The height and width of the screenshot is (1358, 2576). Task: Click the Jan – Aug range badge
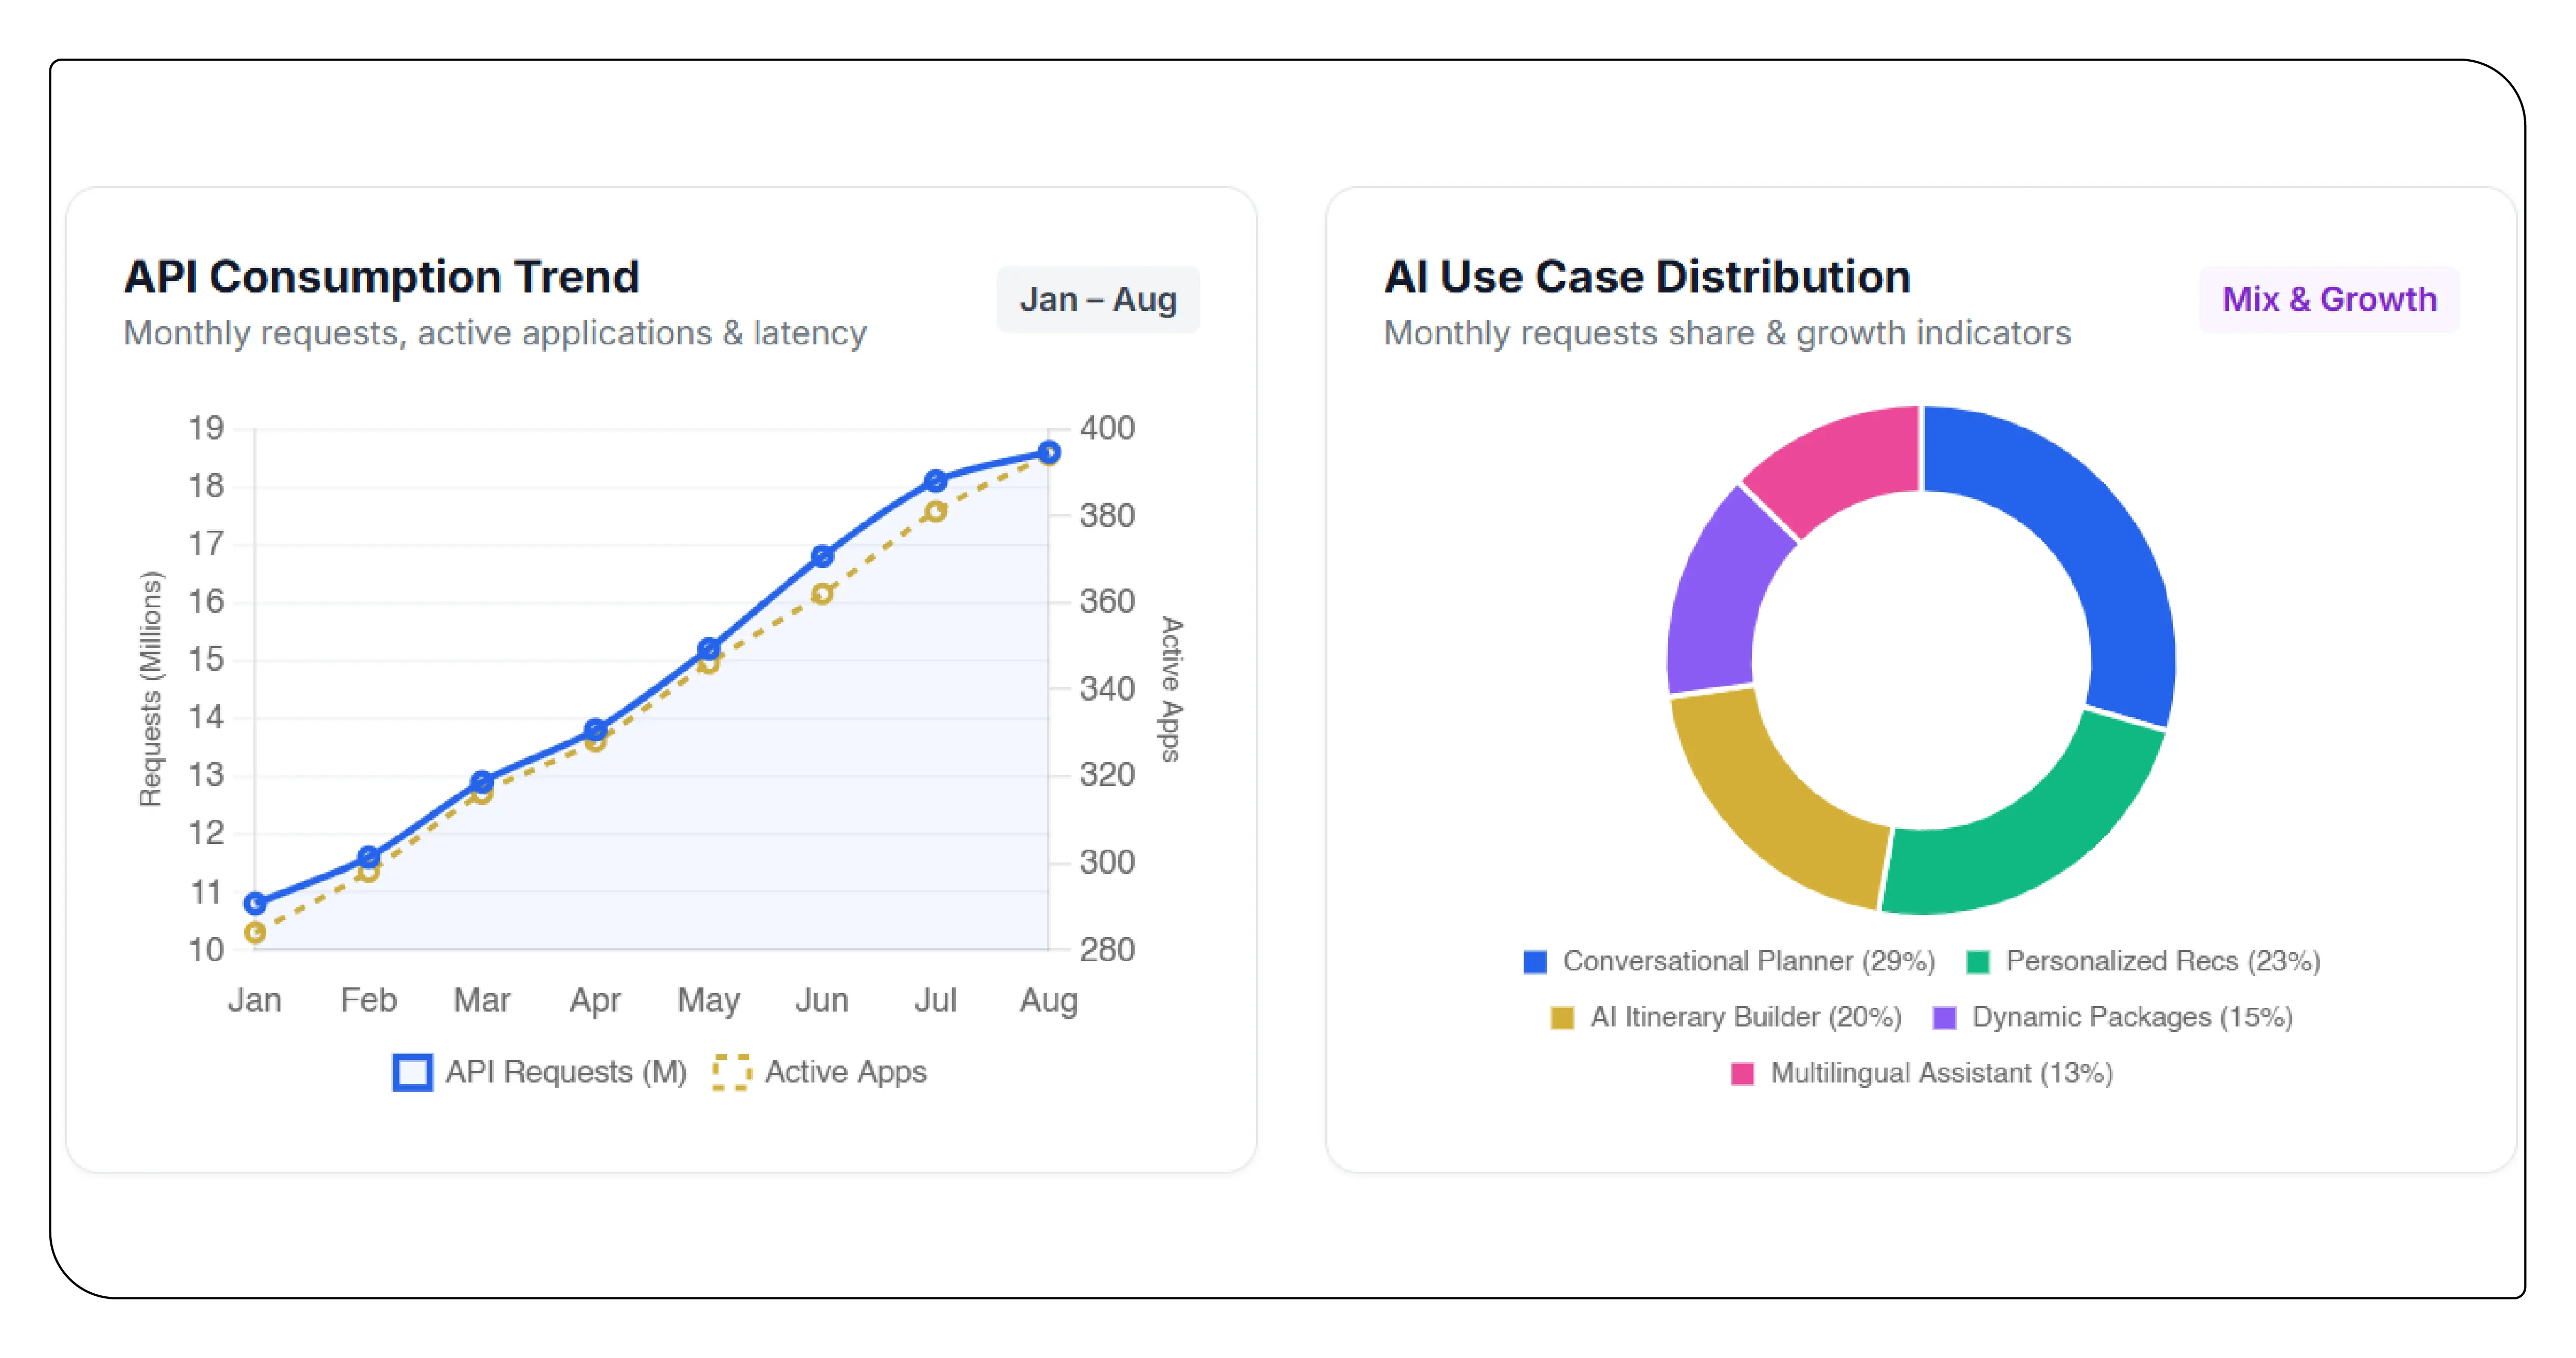coord(1097,299)
